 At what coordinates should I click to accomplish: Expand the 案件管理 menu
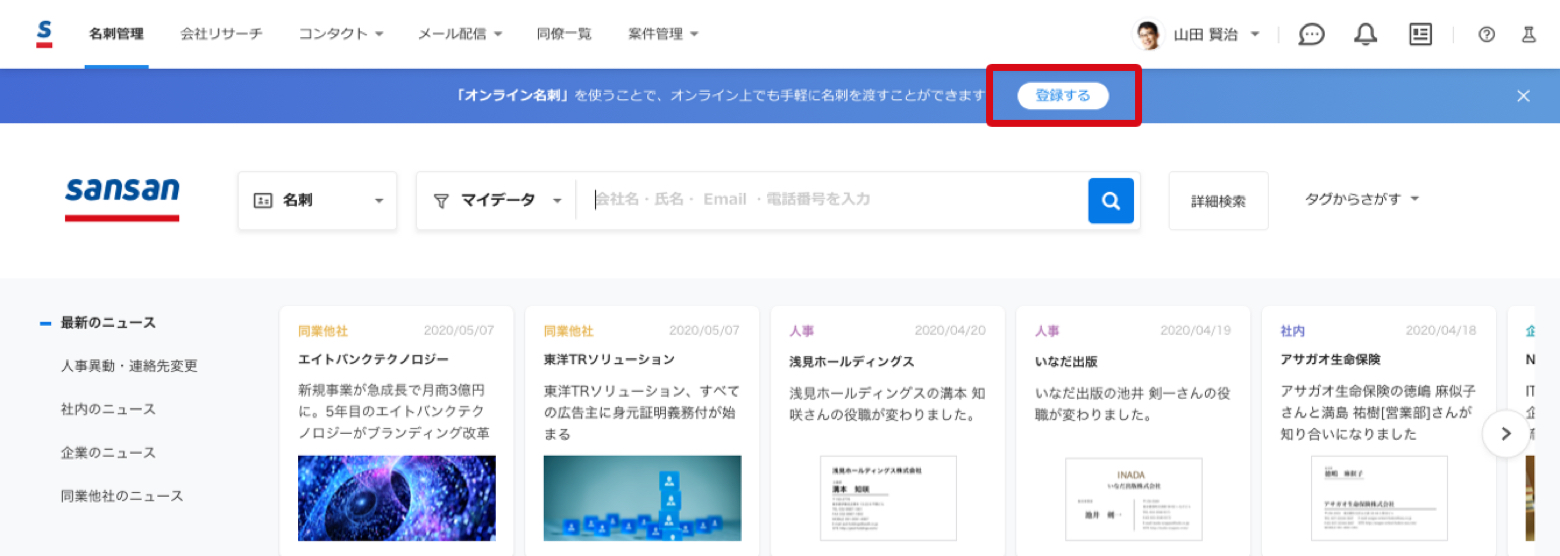[x=663, y=34]
